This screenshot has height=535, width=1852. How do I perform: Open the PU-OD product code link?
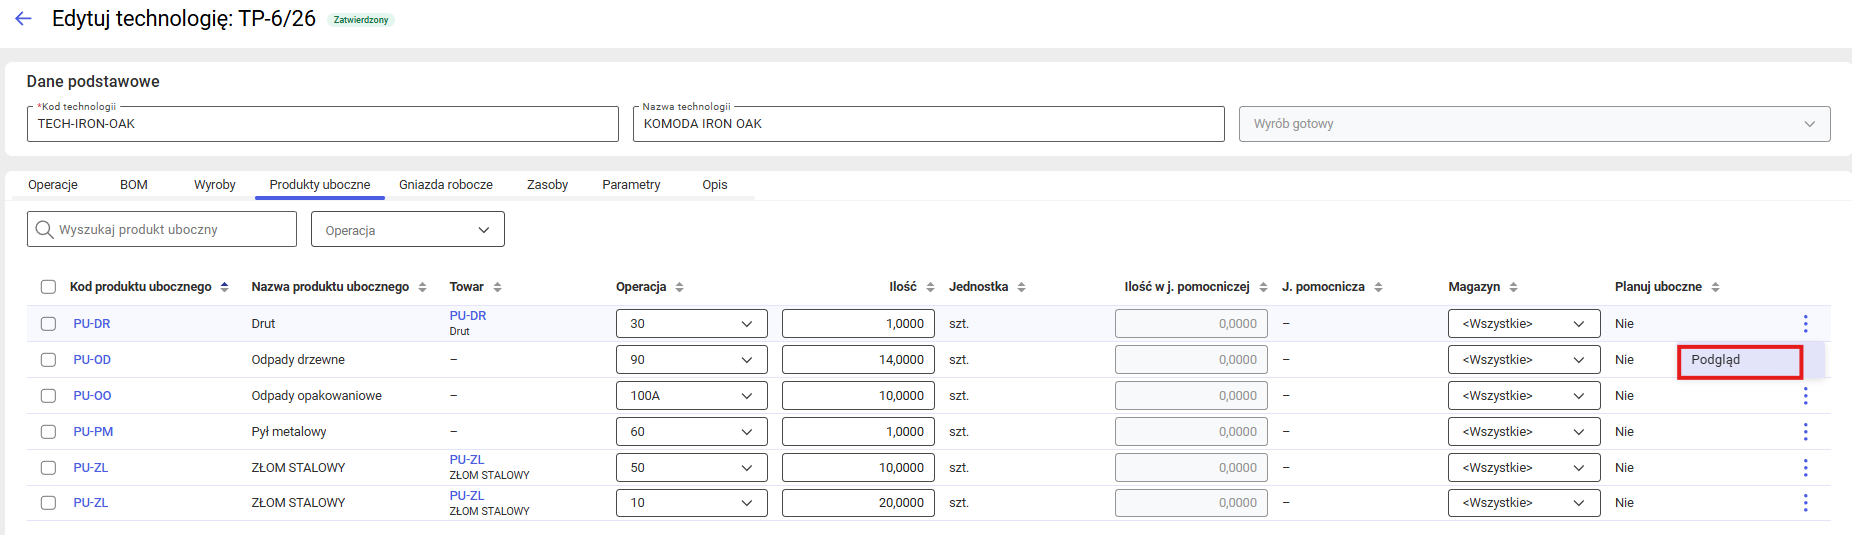point(92,360)
